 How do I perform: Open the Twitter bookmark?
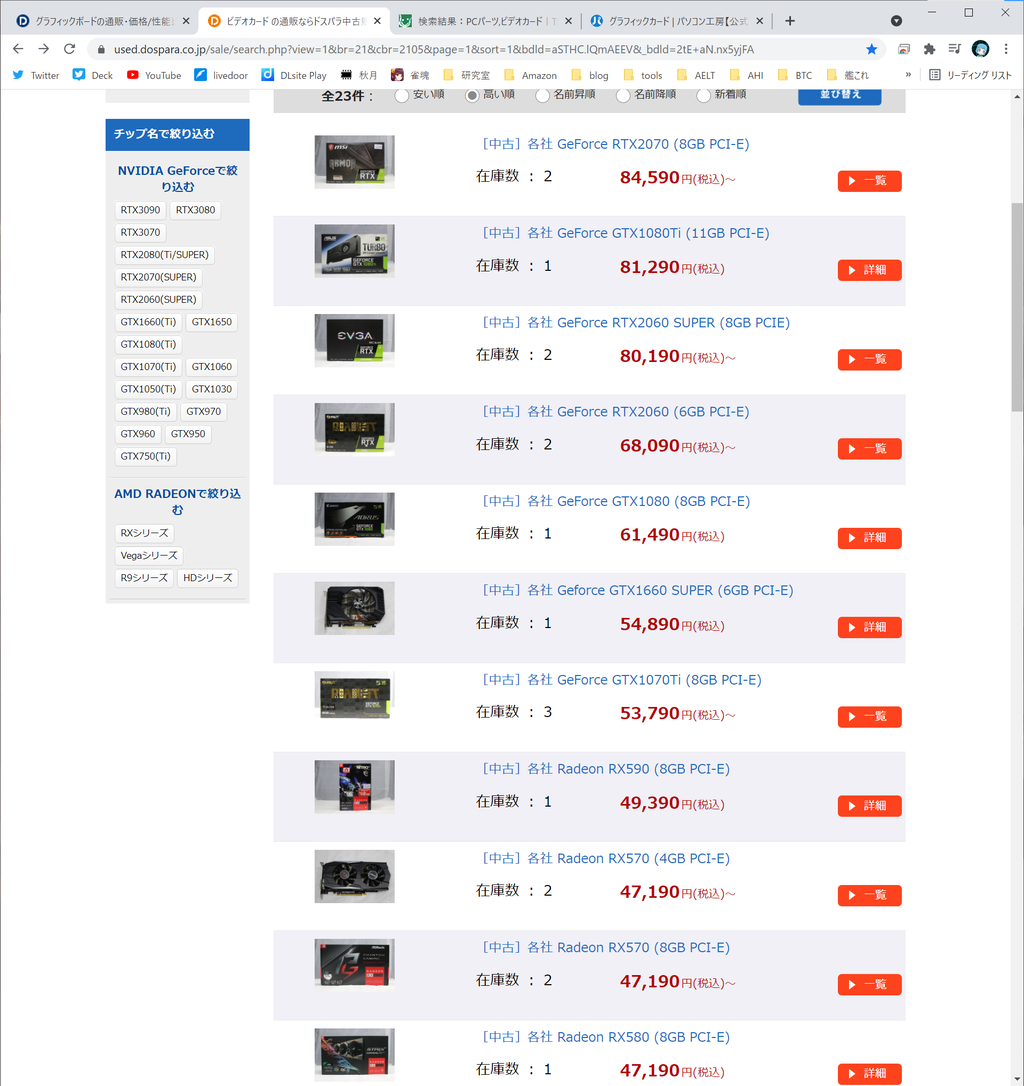click(x=36, y=75)
